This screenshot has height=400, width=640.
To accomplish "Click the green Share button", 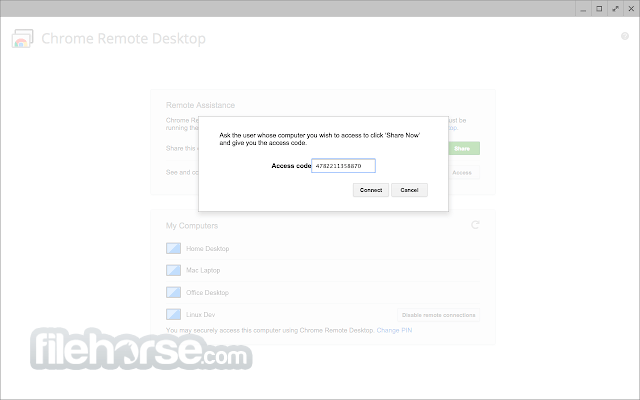I will [462, 149].
